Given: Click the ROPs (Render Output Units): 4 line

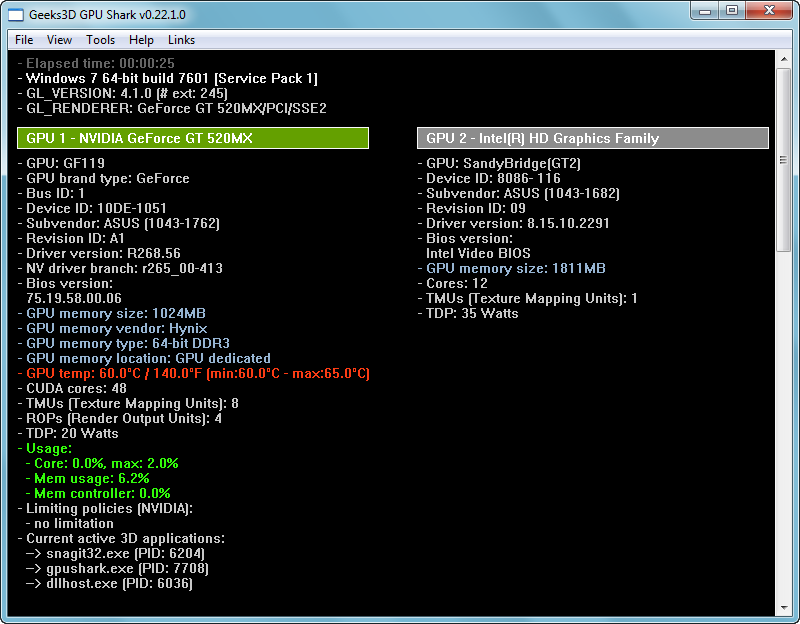Looking at the screenshot, I should (120, 418).
